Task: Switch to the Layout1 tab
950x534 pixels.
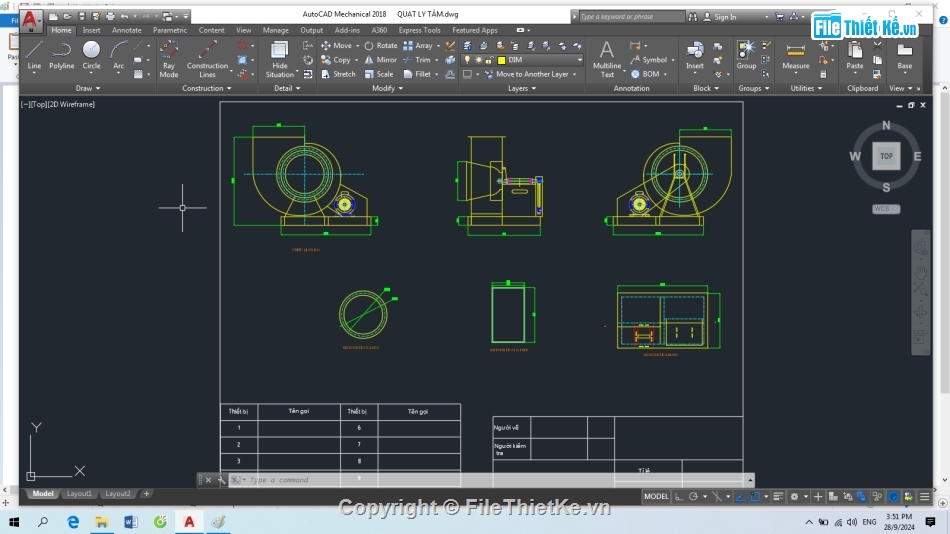Action: coord(79,493)
